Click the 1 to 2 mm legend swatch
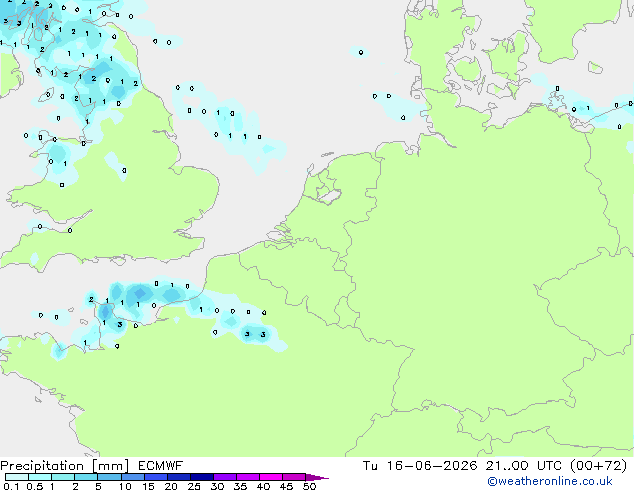 tap(63, 477)
